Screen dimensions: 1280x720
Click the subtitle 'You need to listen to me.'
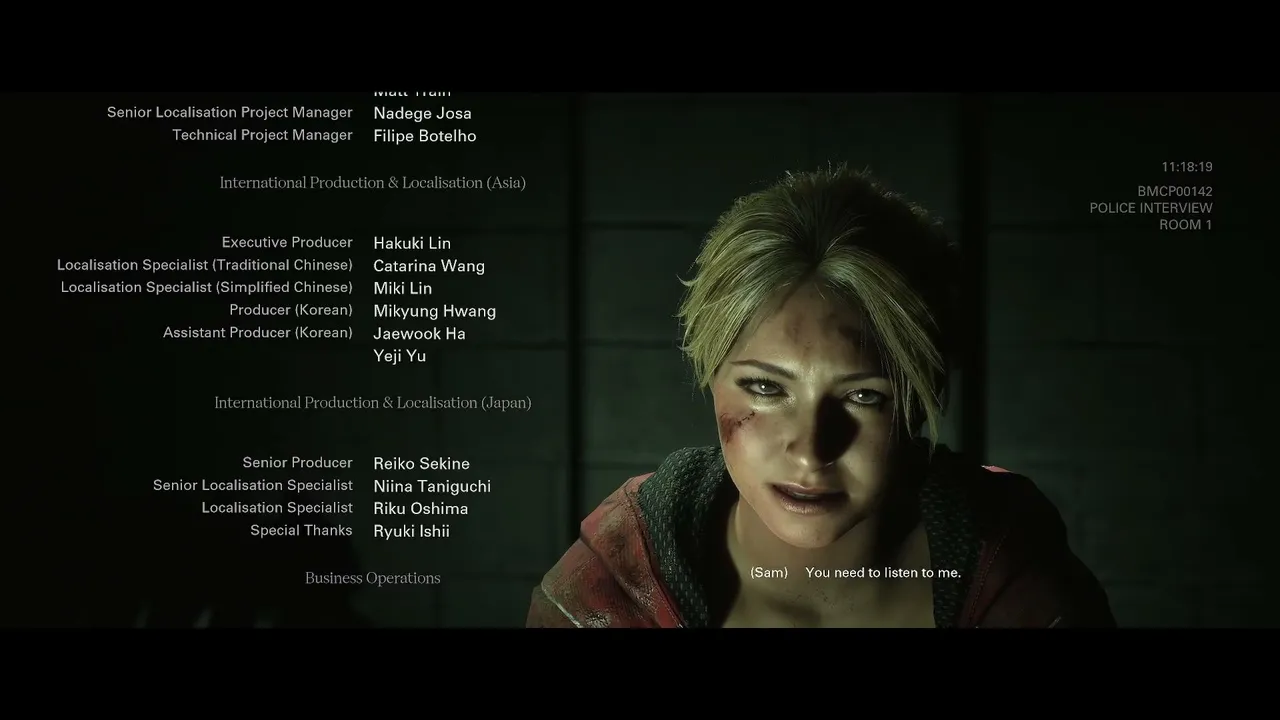[883, 572]
